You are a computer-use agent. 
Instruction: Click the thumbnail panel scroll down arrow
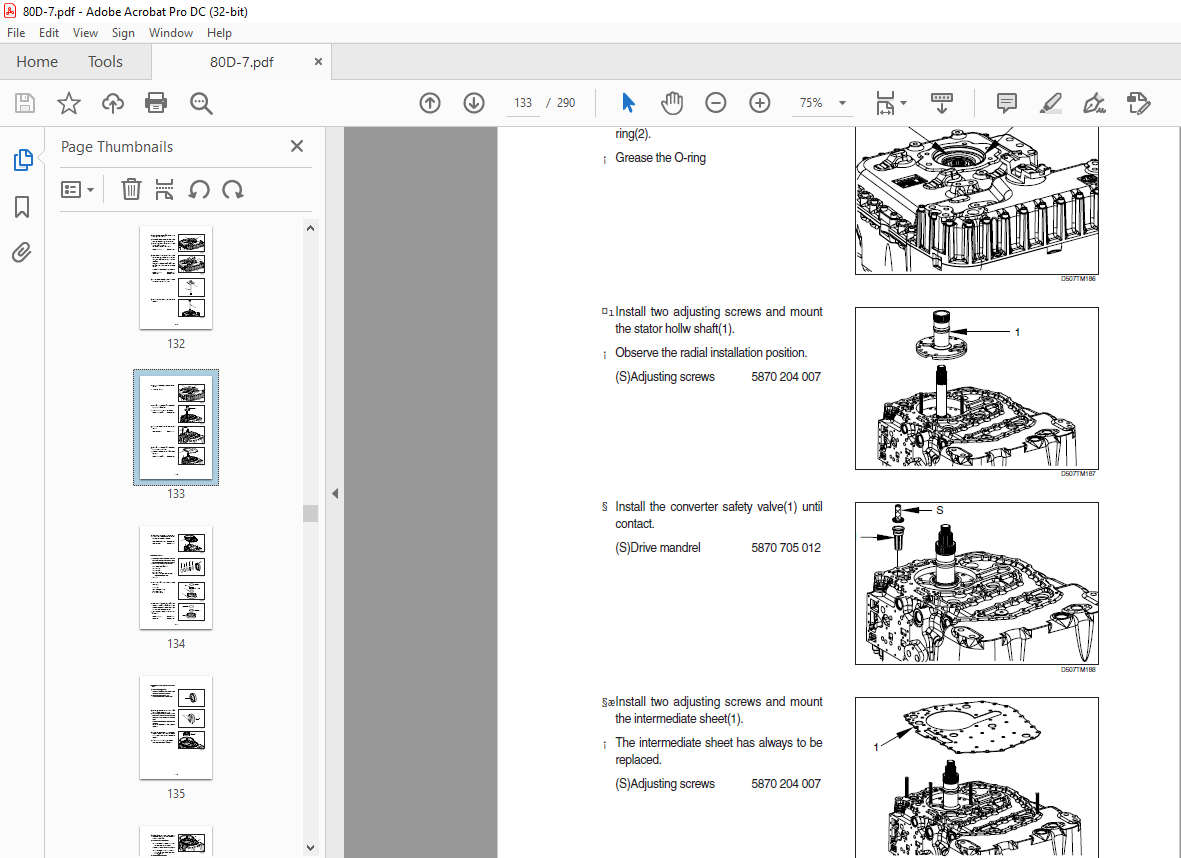[x=310, y=847]
